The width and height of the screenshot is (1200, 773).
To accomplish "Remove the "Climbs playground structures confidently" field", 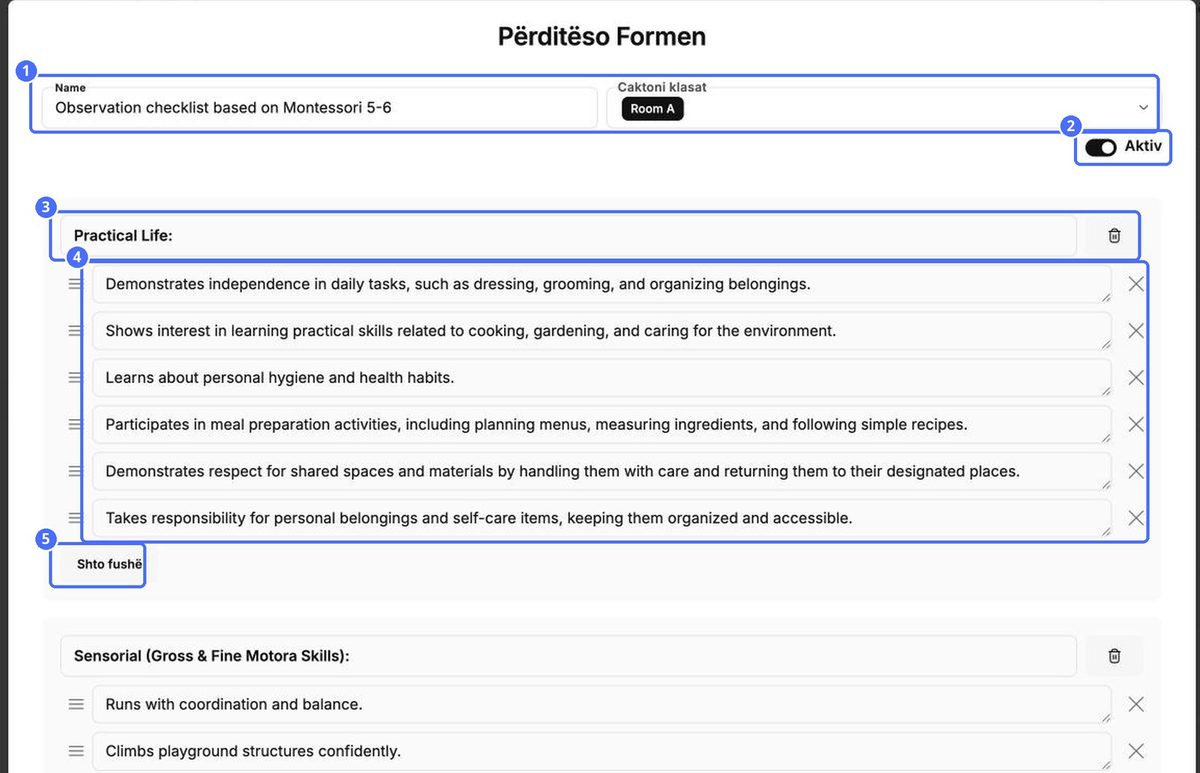I will (1136, 751).
